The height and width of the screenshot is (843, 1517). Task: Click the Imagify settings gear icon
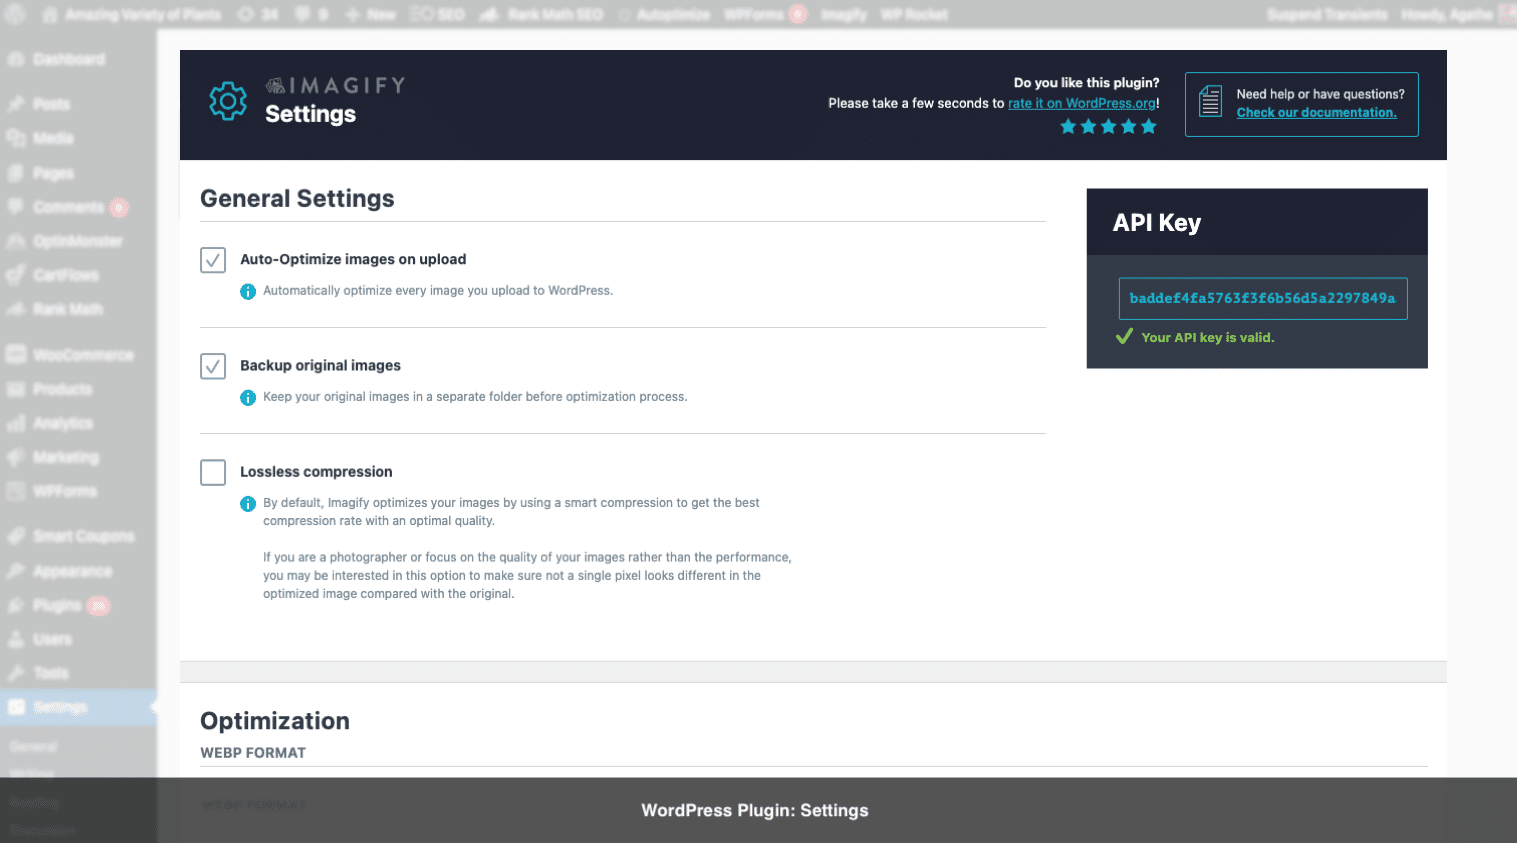pyautogui.click(x=228, y=101)
